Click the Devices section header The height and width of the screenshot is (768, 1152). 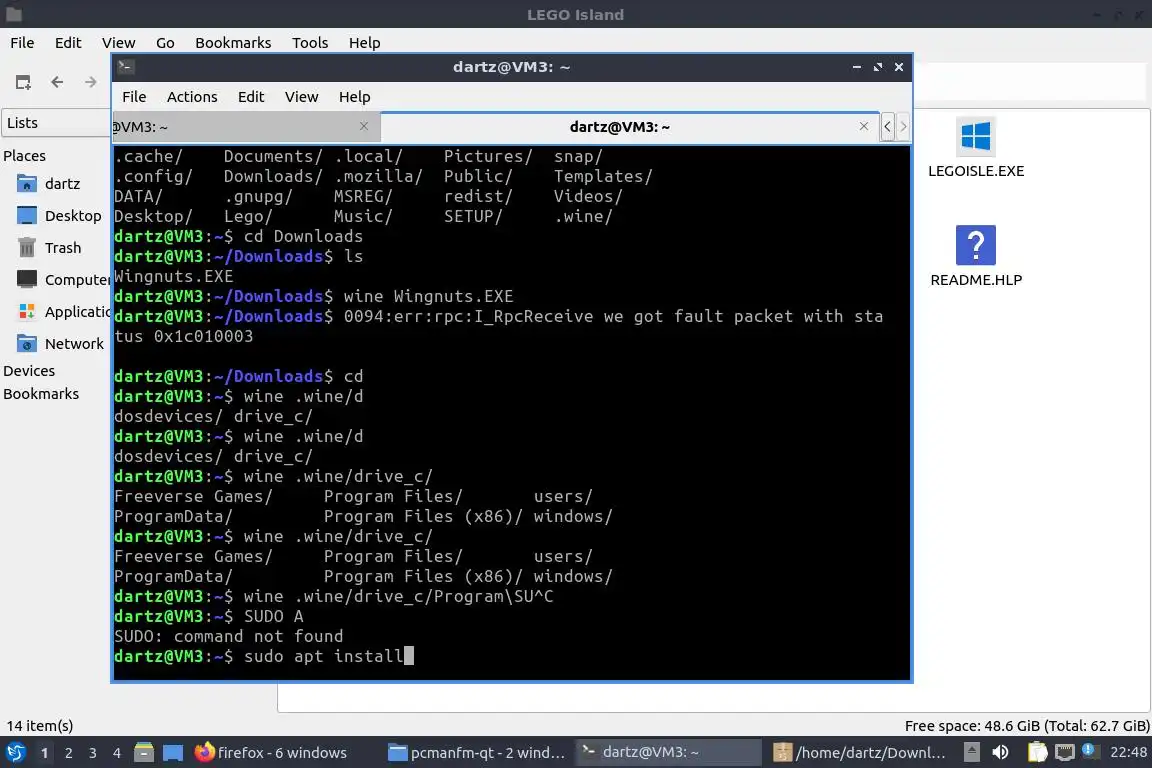click(29, 371)
